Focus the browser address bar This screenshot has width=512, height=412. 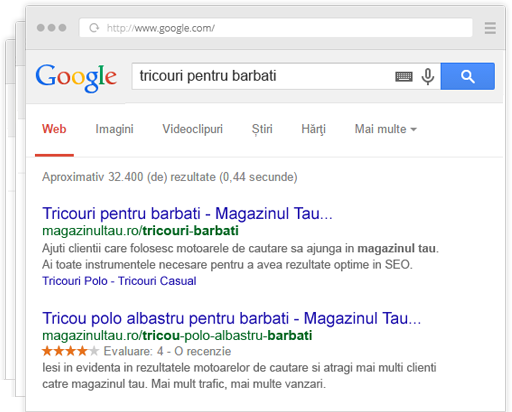point(276,28)
